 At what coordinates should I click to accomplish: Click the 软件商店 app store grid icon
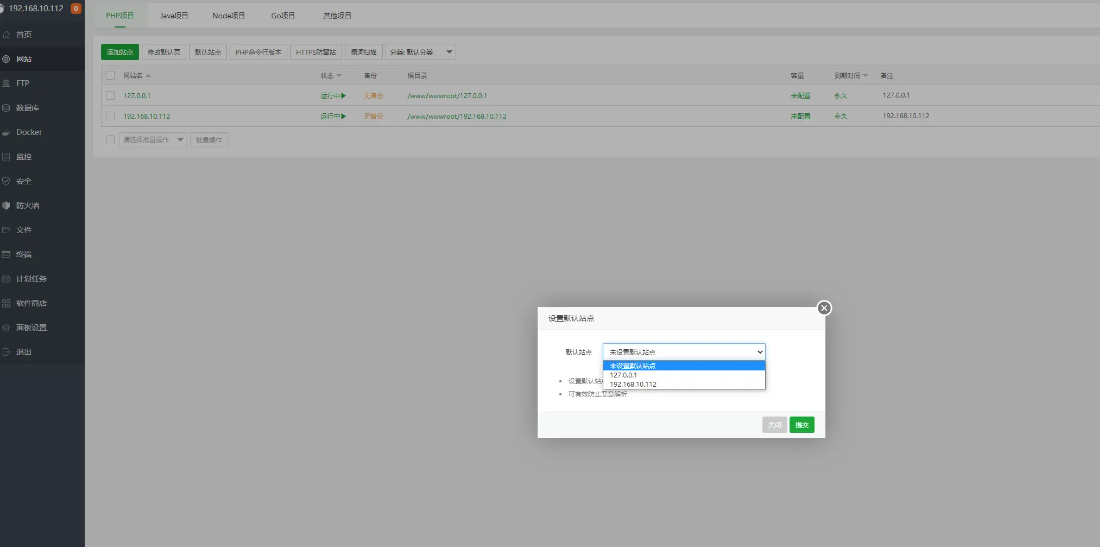click(x=7, y=303)
